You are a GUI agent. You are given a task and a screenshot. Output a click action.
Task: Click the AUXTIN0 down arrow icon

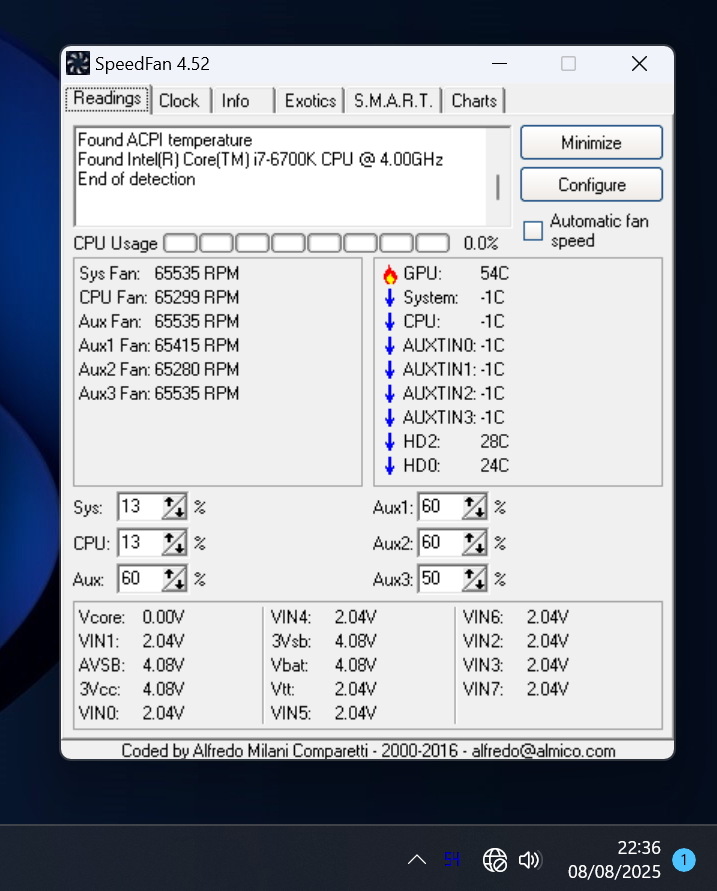click(x=390, y=345)
